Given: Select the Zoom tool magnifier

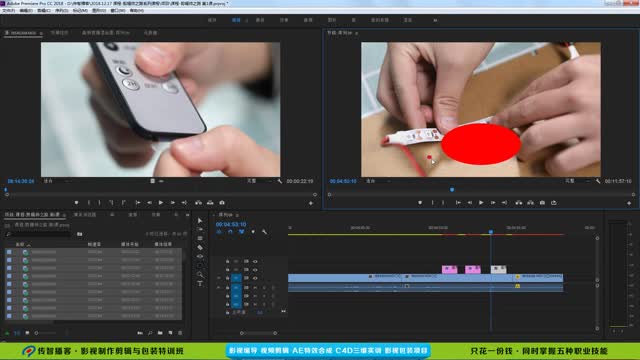Looking at the screenshot, I should pyautogui.click(x=200, y=275).
